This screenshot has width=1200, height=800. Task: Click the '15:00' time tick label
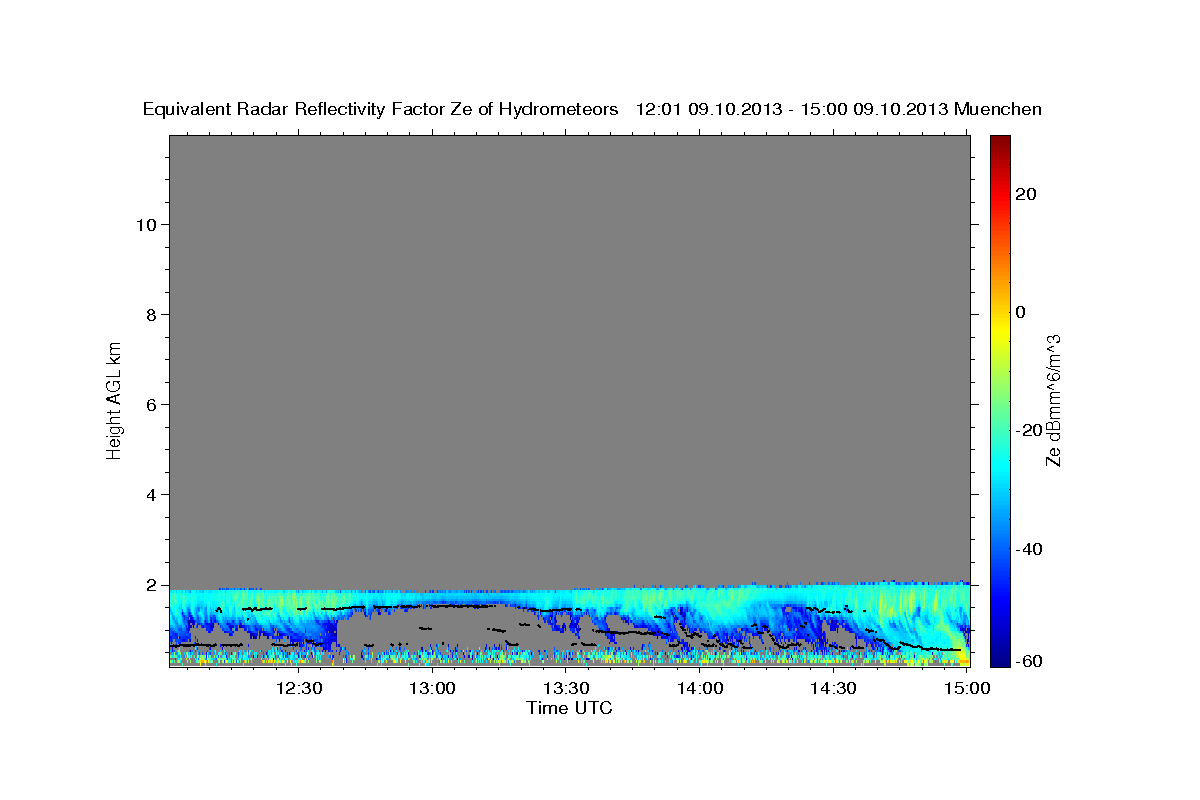coord(966,688)
